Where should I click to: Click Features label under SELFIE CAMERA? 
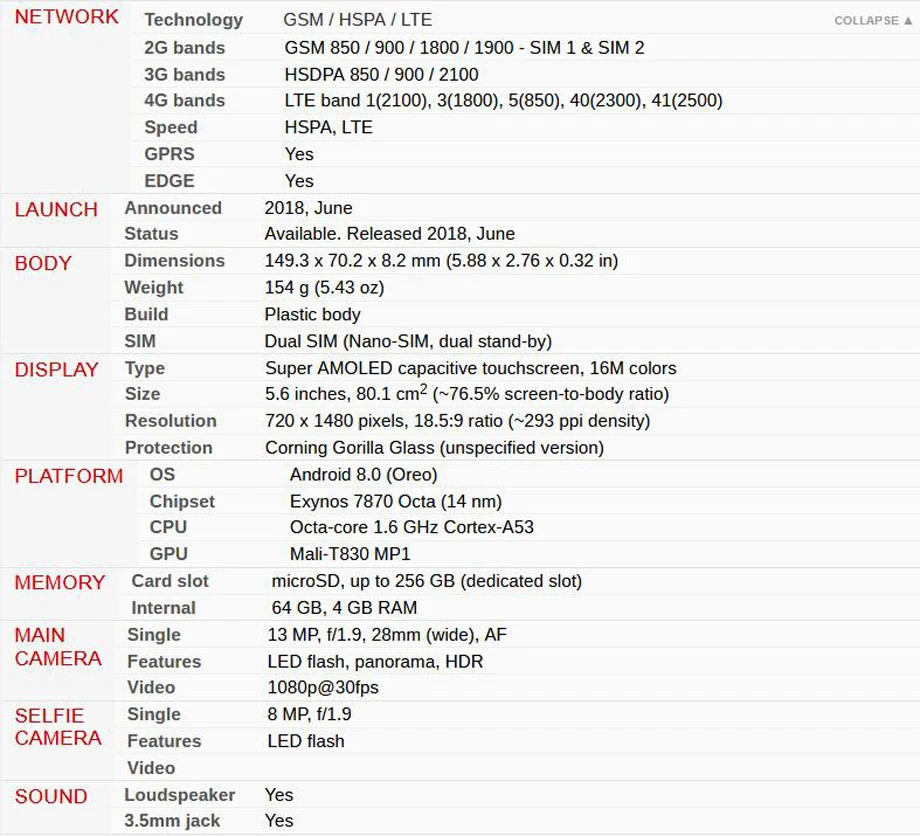pos(164,741)
